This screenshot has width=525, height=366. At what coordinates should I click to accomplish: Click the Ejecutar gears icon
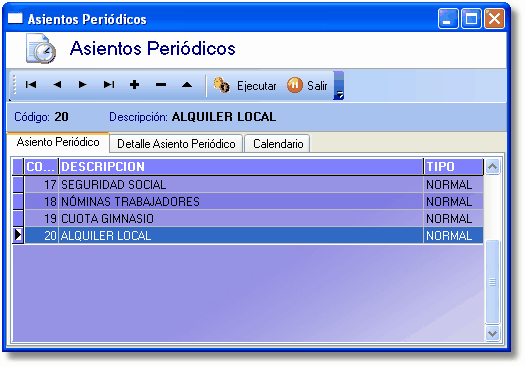222,85
